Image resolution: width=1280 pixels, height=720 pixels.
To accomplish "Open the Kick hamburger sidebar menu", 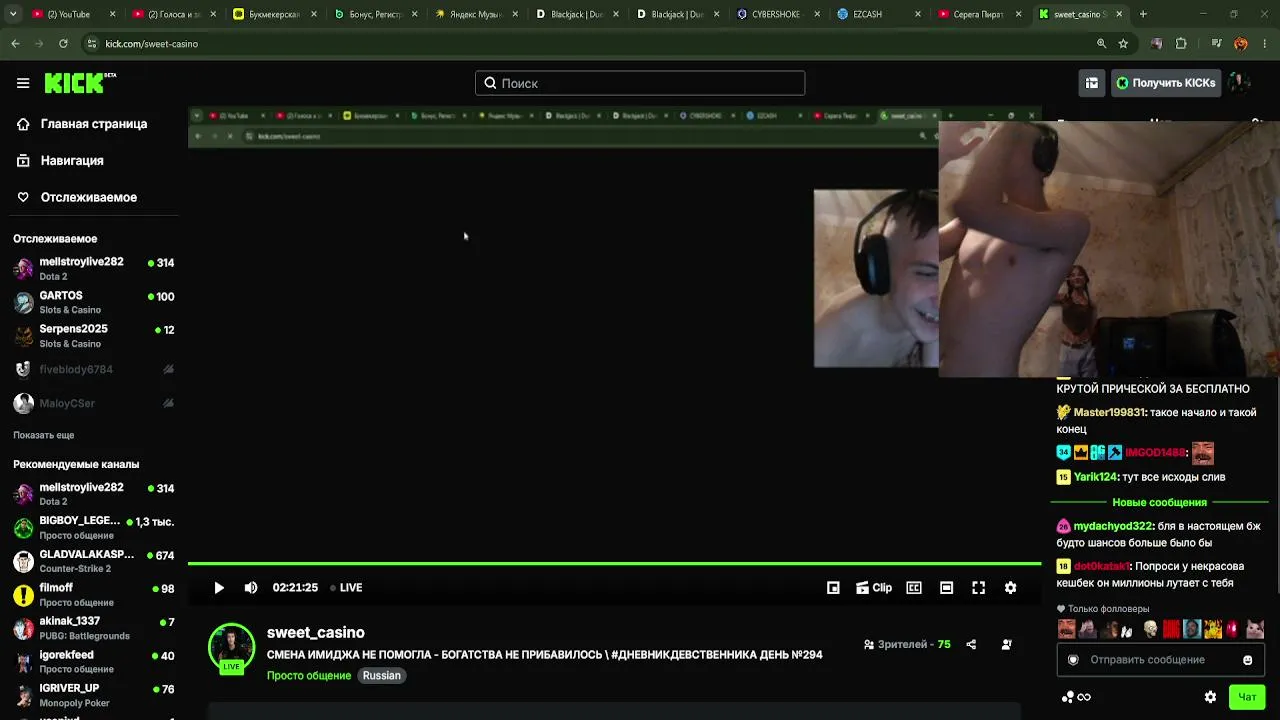I will click(23, 83).
